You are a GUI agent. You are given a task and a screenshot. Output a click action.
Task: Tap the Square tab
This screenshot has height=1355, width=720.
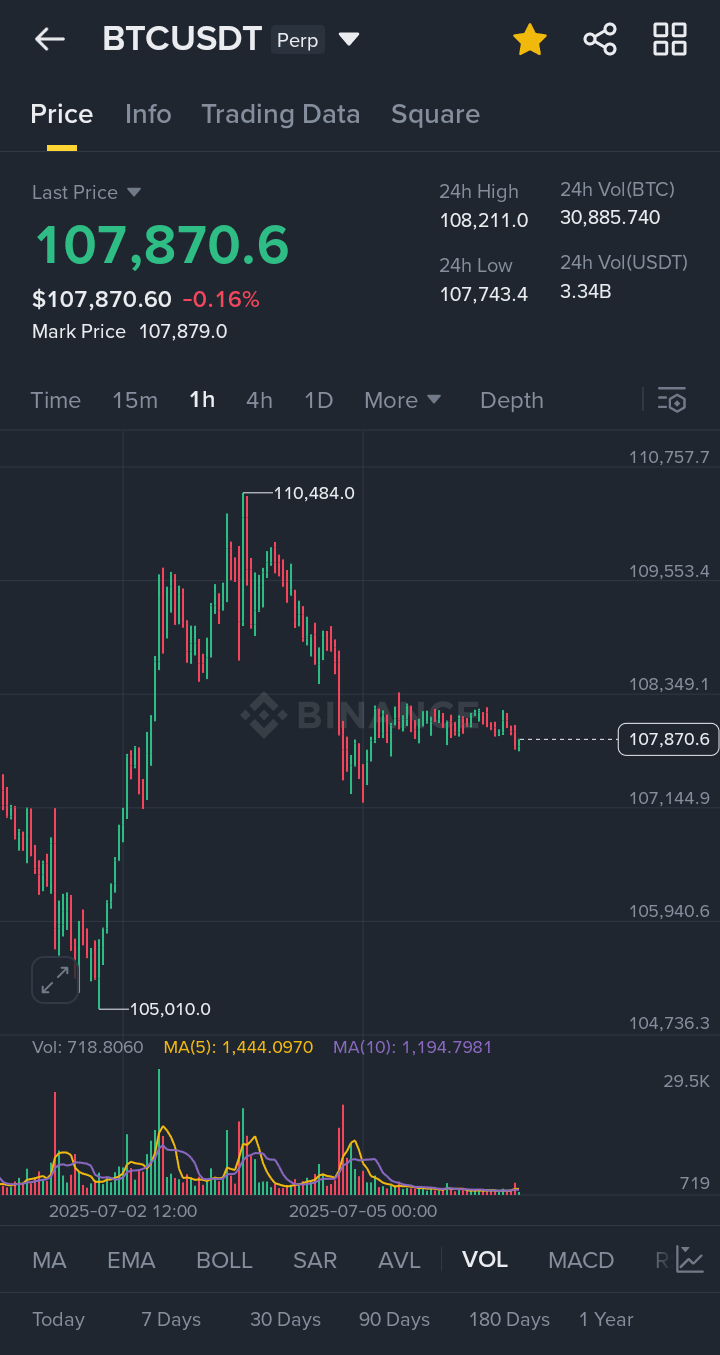[x=435, y=114]
